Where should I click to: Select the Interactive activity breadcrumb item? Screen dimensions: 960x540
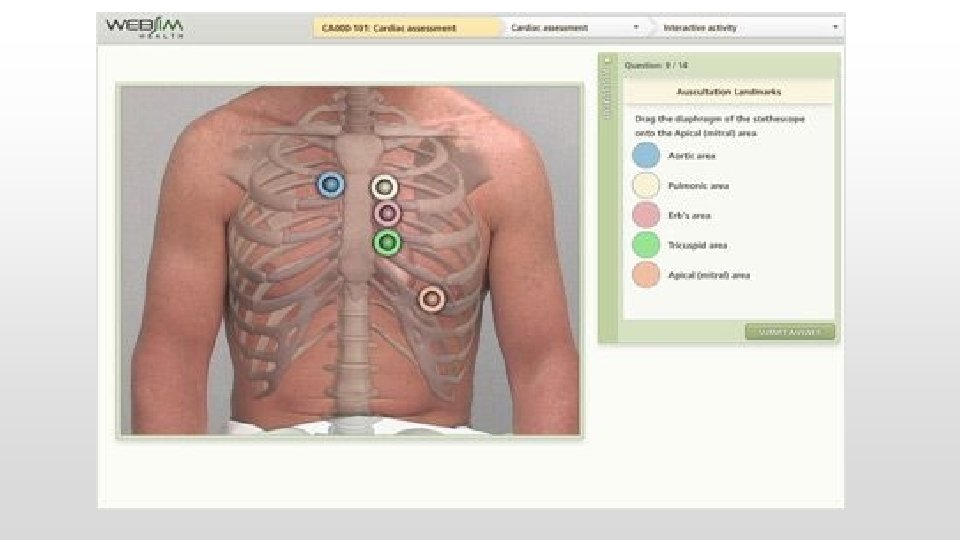pyautogui.click(x=700, y=28)
